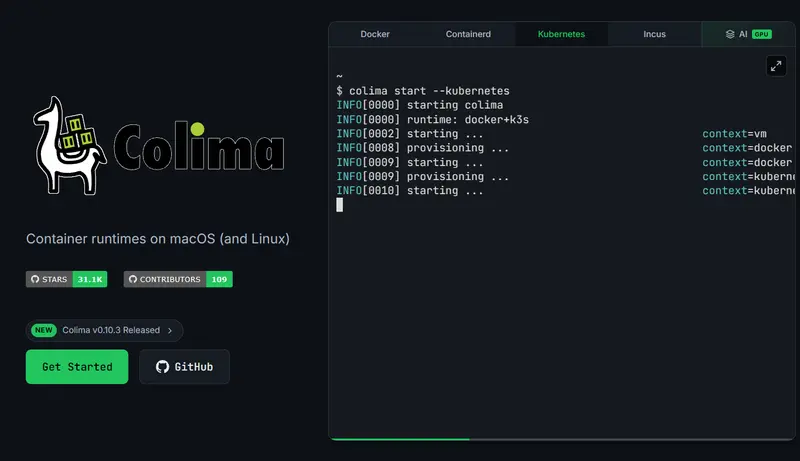Click the Get Started button
The width and height of the screenshot is (800, 461).
click(x=77, y=367)
